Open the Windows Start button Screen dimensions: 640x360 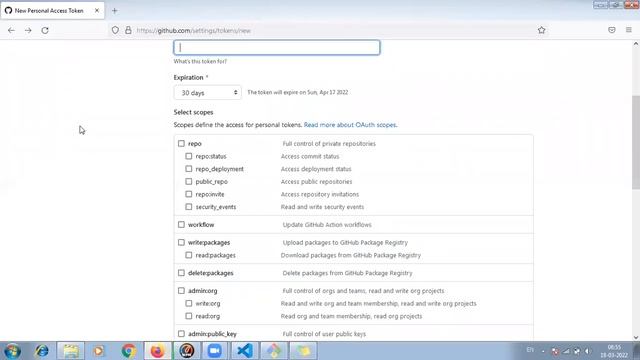pos(13,351)
